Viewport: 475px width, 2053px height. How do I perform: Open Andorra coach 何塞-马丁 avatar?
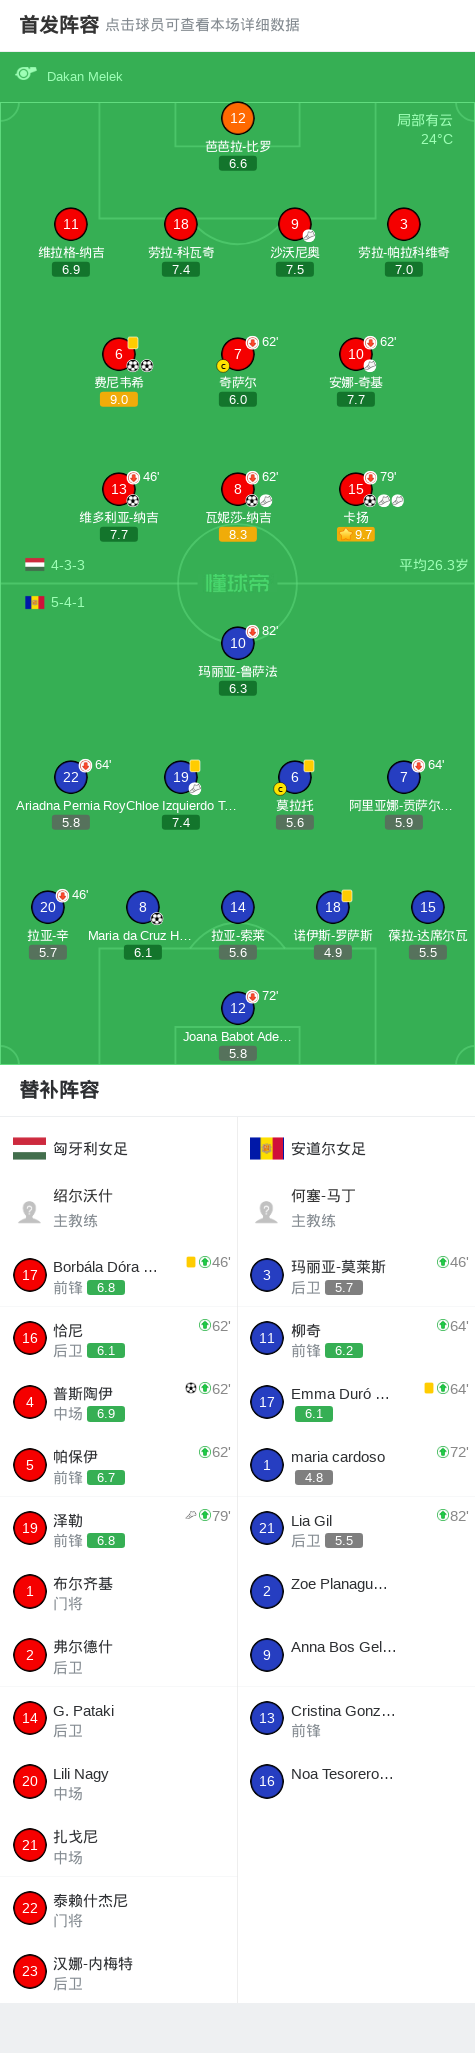click(266, 1211)
